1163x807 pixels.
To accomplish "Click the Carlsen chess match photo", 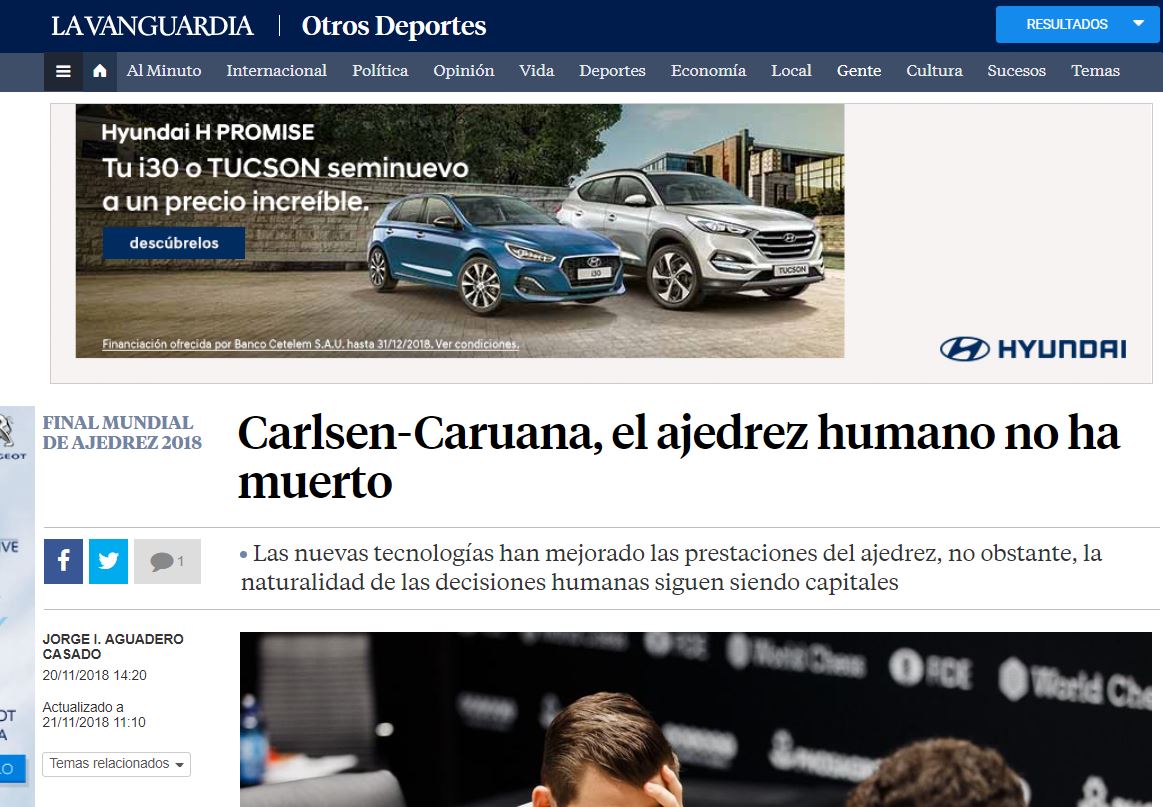I will click(x=696, y=719).
